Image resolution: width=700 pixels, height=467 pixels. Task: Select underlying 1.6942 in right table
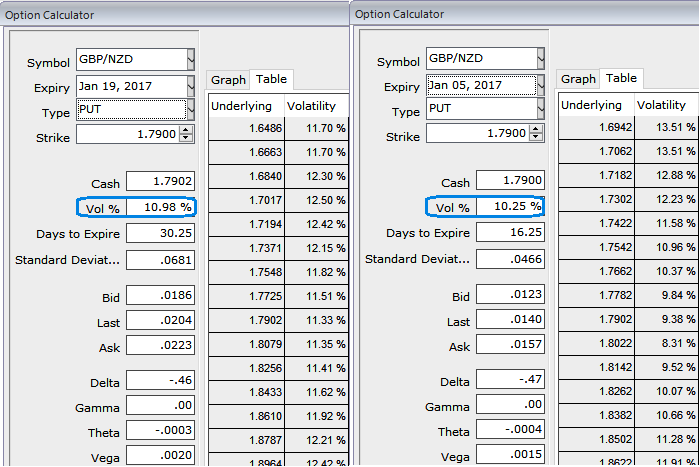pos(596,128)
